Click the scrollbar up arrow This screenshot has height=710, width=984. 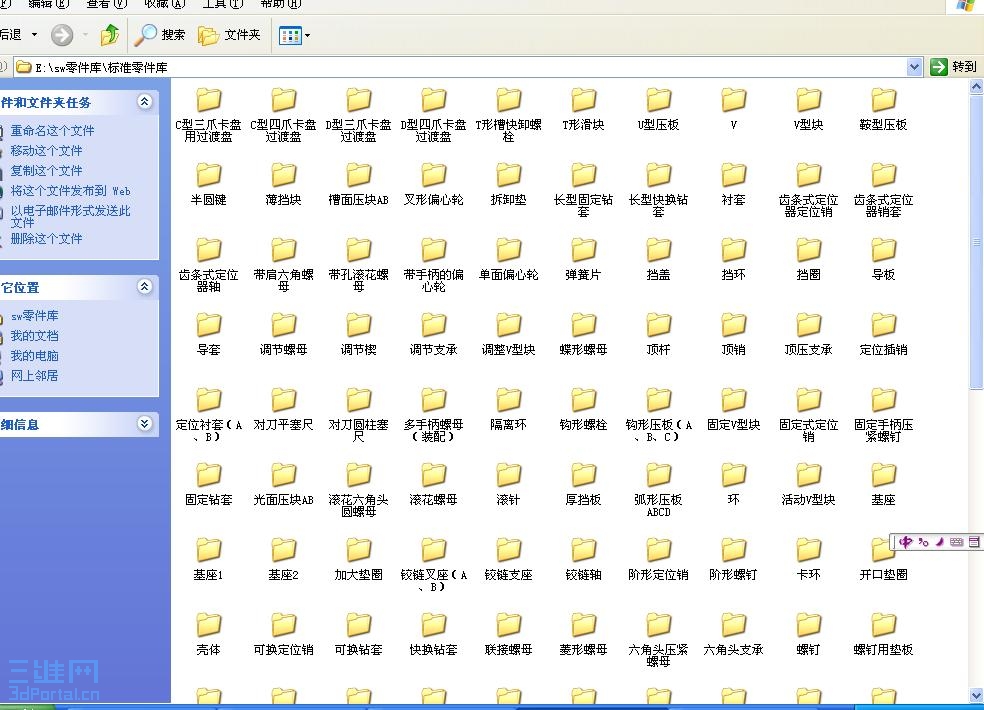(976, 87)
